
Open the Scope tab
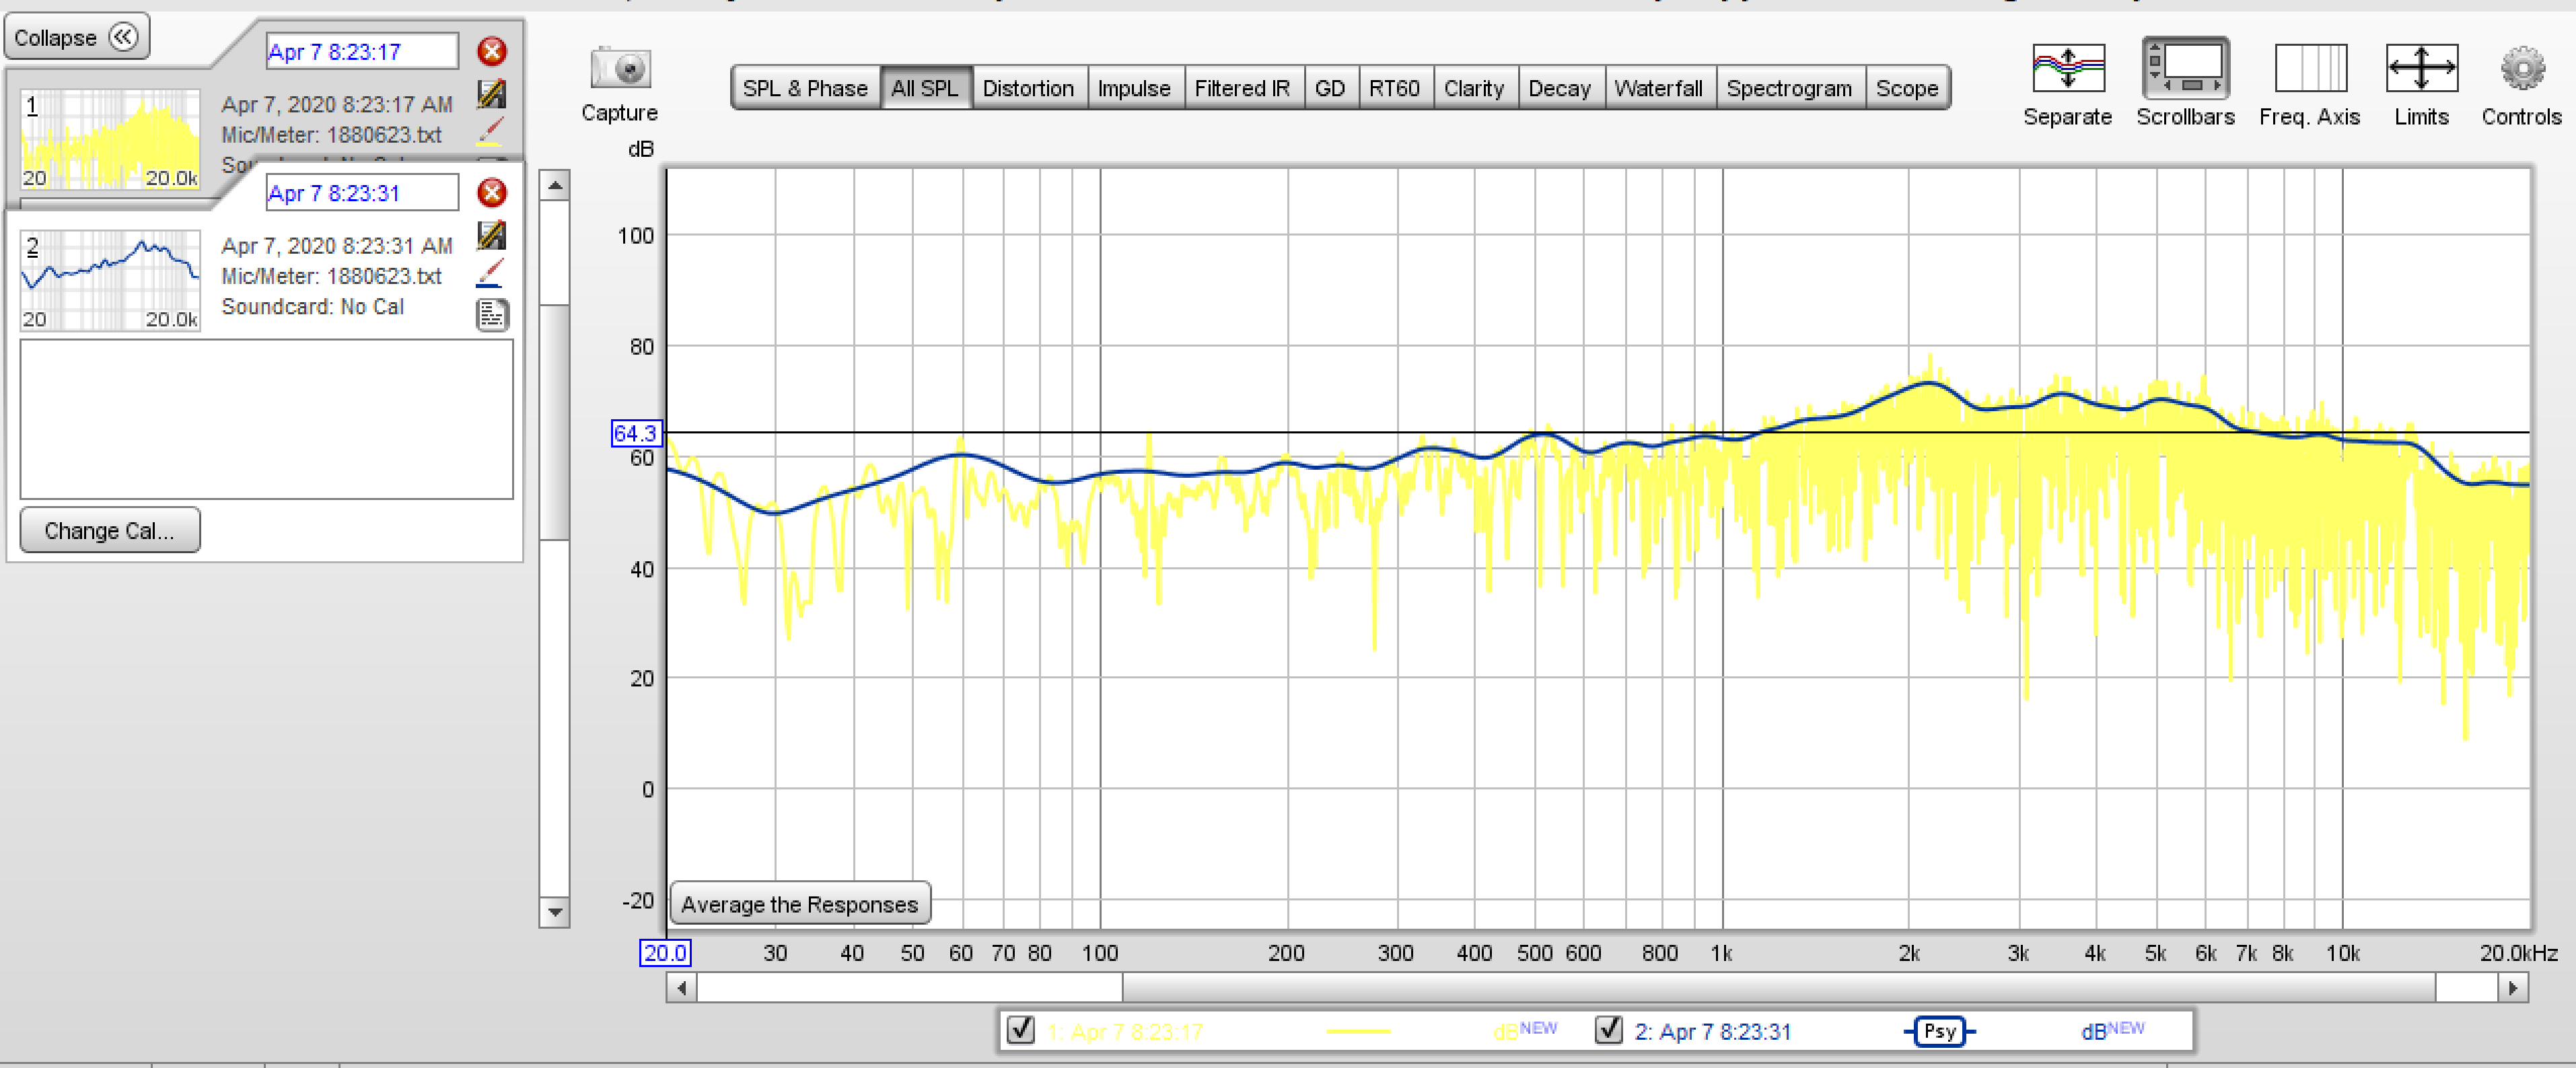[1907, 88]
